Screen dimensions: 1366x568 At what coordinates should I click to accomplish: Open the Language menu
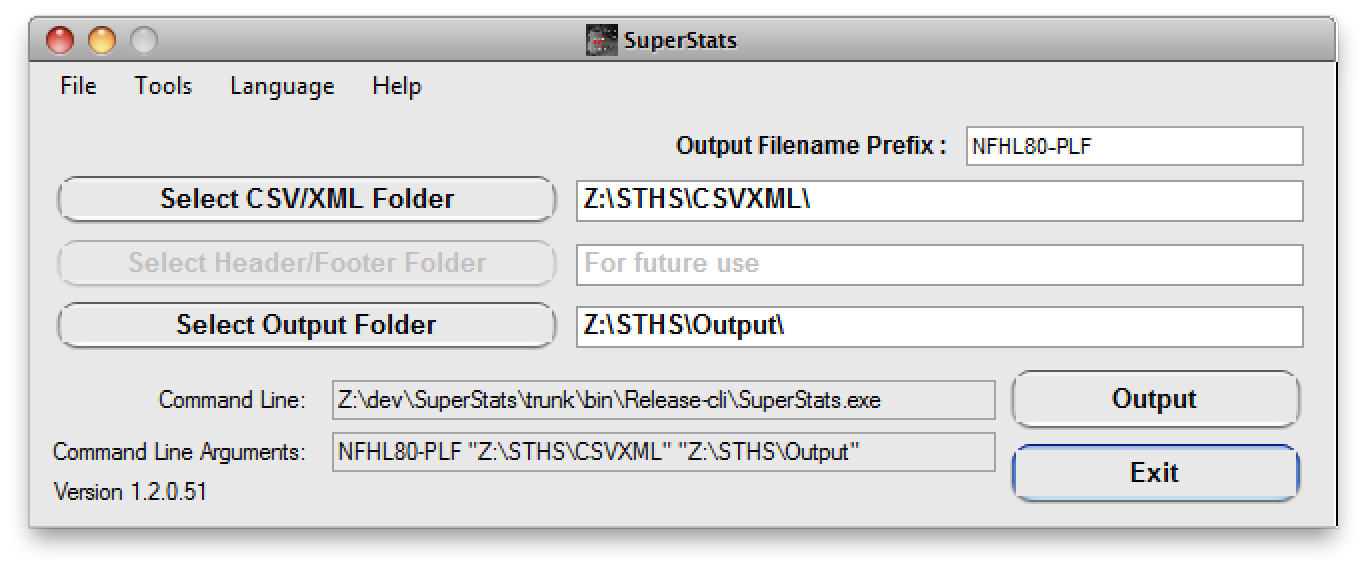(x=282, y=86)
